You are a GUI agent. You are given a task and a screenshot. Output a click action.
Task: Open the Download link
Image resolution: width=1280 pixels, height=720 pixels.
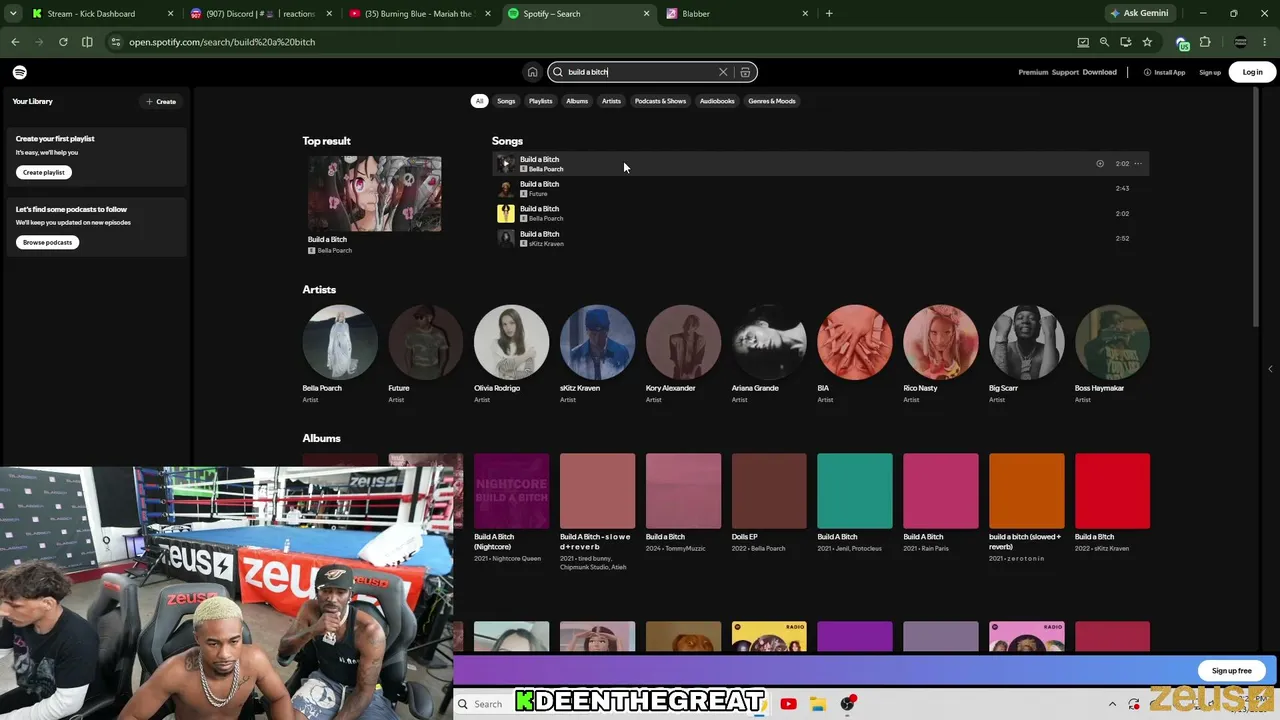tap(1099, 72)
